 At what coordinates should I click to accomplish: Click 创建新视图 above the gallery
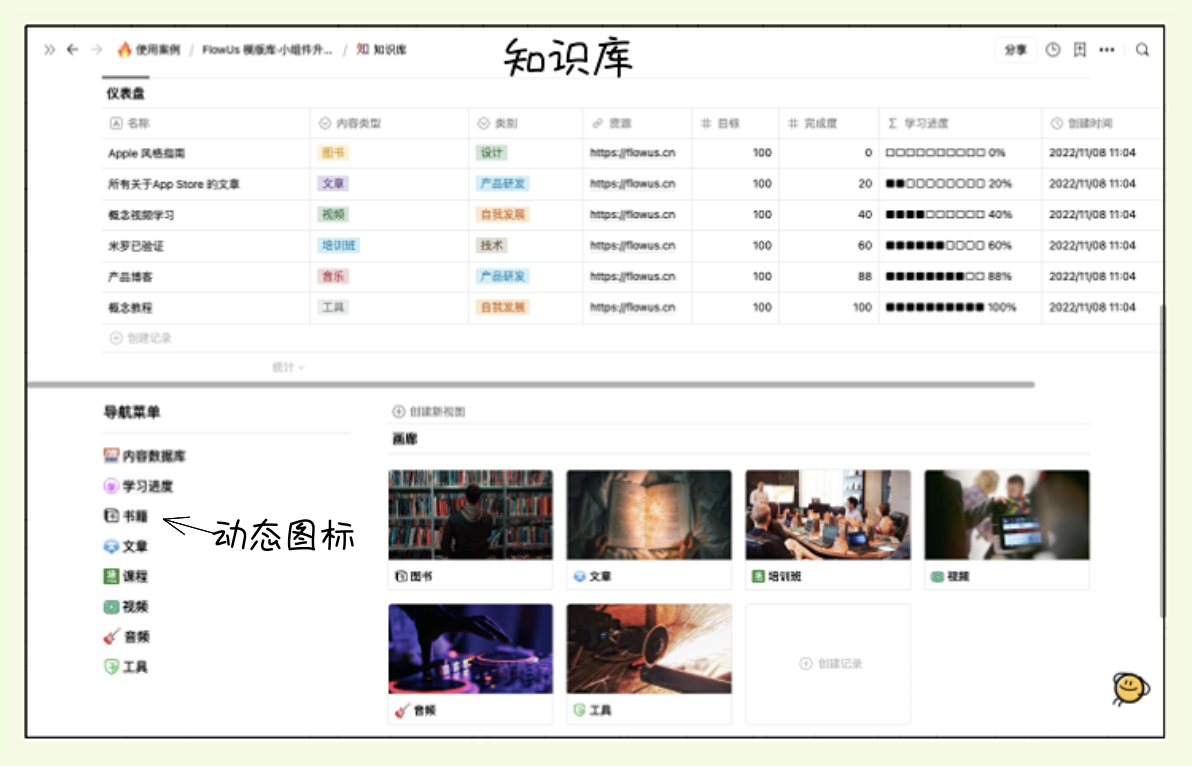429,412
